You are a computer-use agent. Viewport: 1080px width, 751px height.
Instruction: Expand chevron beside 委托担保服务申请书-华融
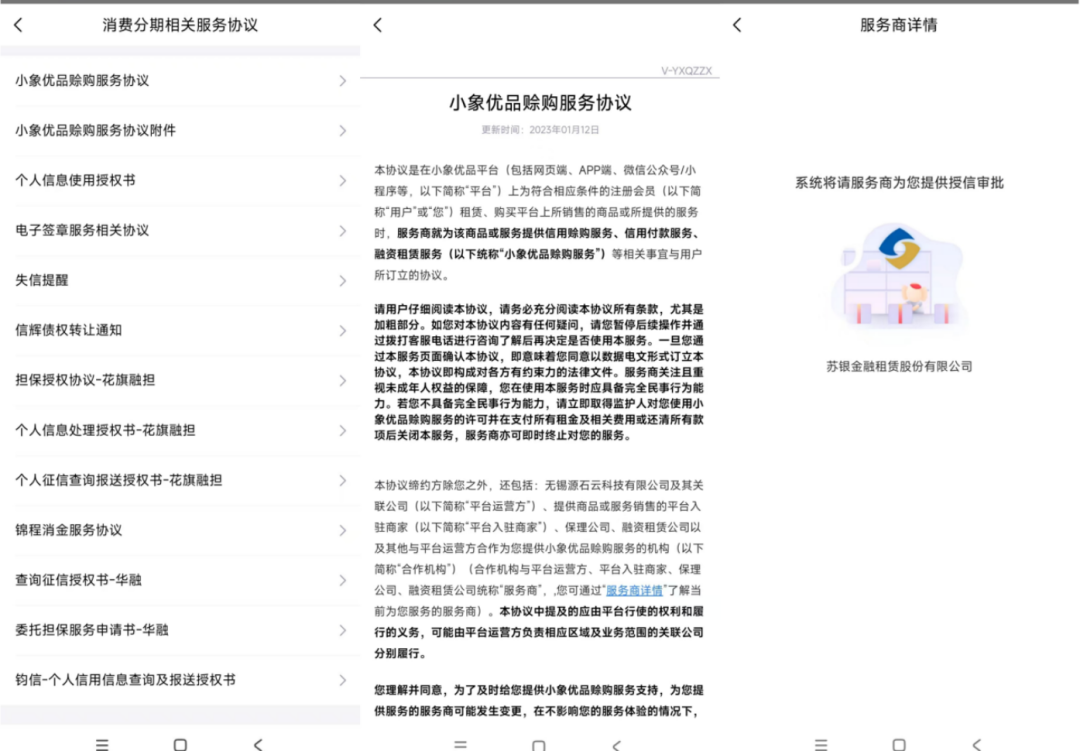point(342,630)
